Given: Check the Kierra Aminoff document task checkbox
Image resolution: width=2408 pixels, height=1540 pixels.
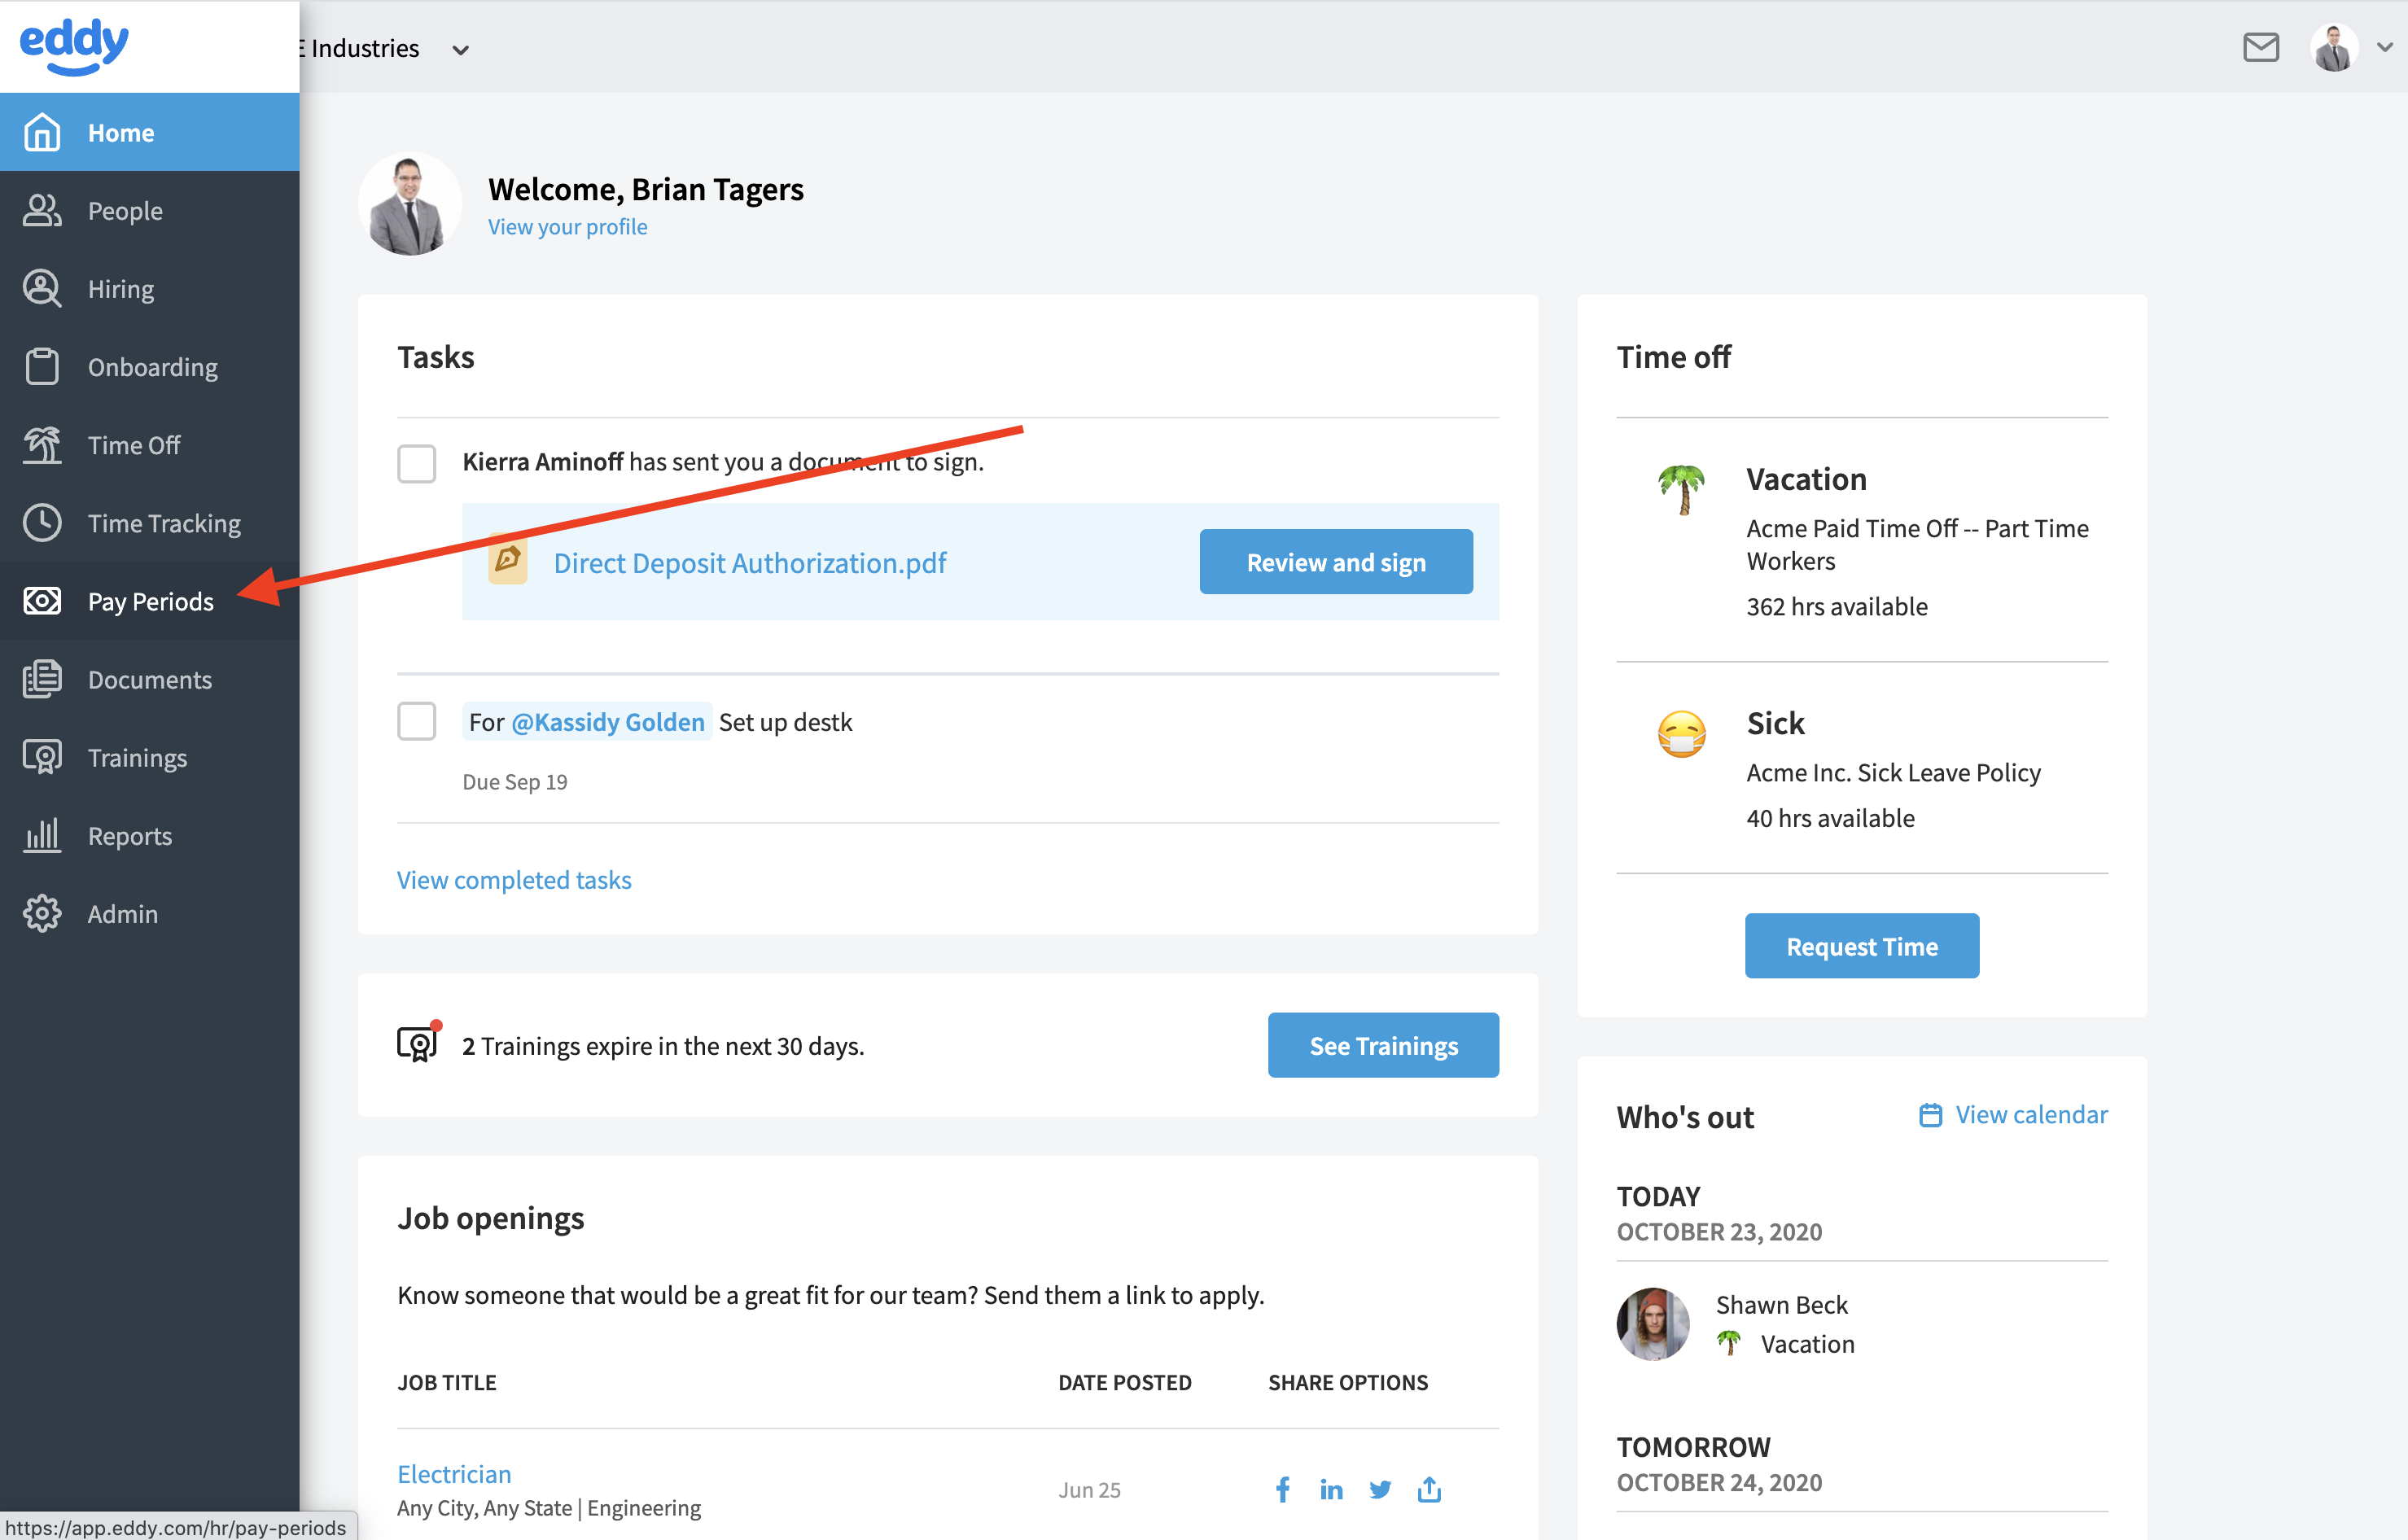Looking at the screenshot, I should point(416,463).
